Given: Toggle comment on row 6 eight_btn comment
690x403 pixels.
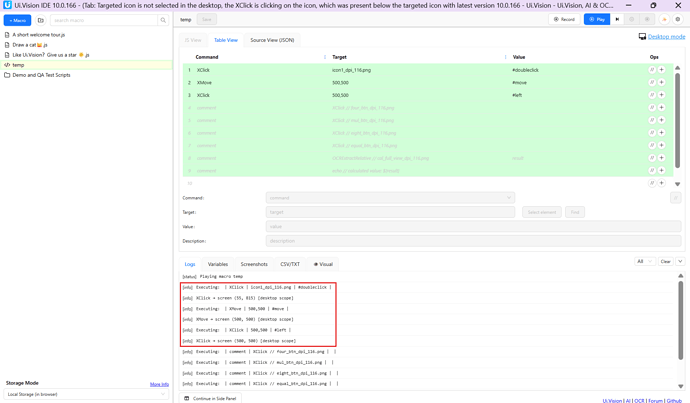Looking at the screenshot, I should point(652,133).
